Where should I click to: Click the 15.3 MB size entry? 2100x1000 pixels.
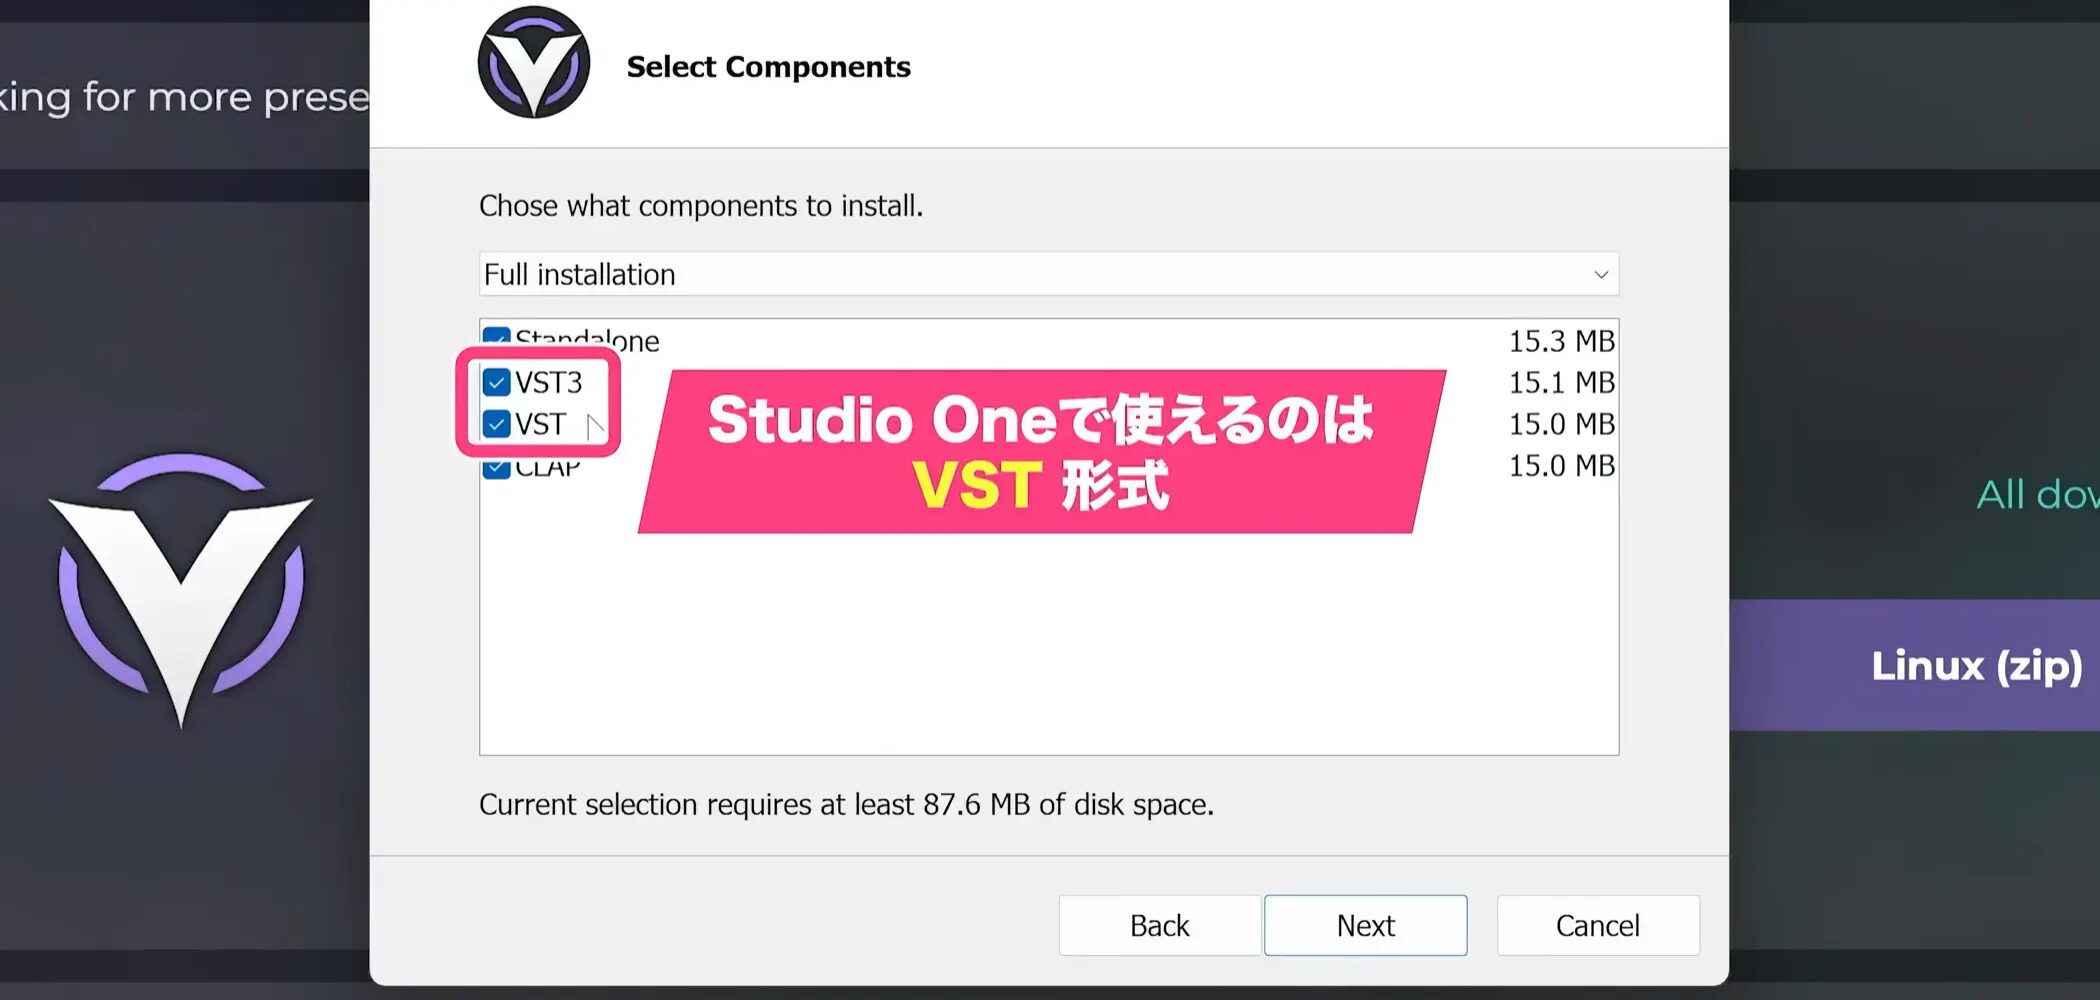[x=1561, y=341]
